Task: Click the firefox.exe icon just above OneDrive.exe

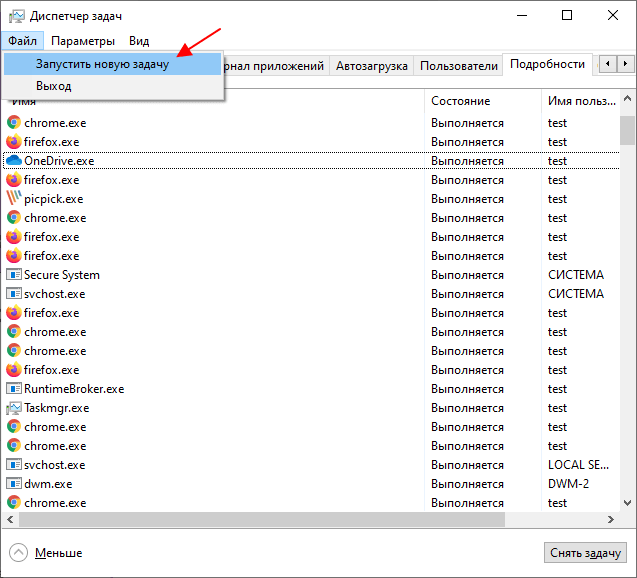Action: tap(14, 141)
